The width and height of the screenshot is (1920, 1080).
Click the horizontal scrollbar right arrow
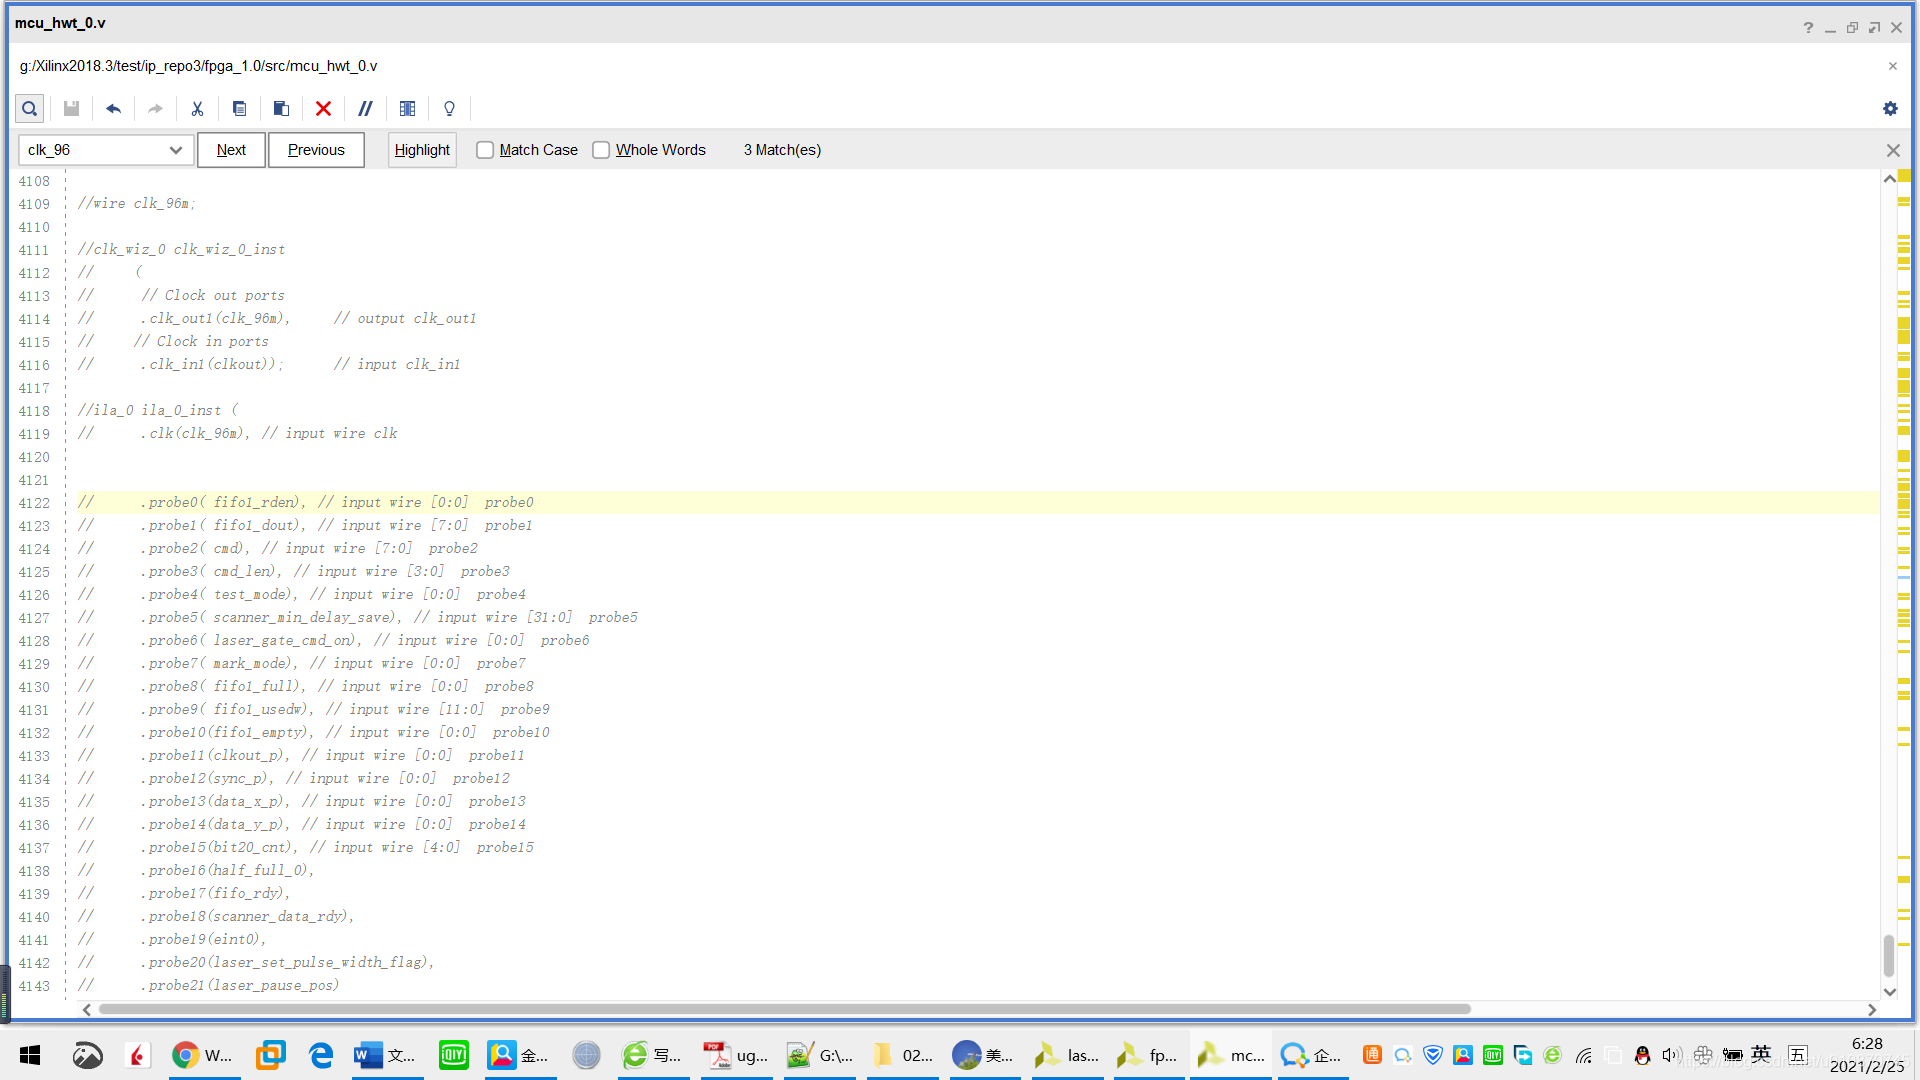pos(1872,1010)
